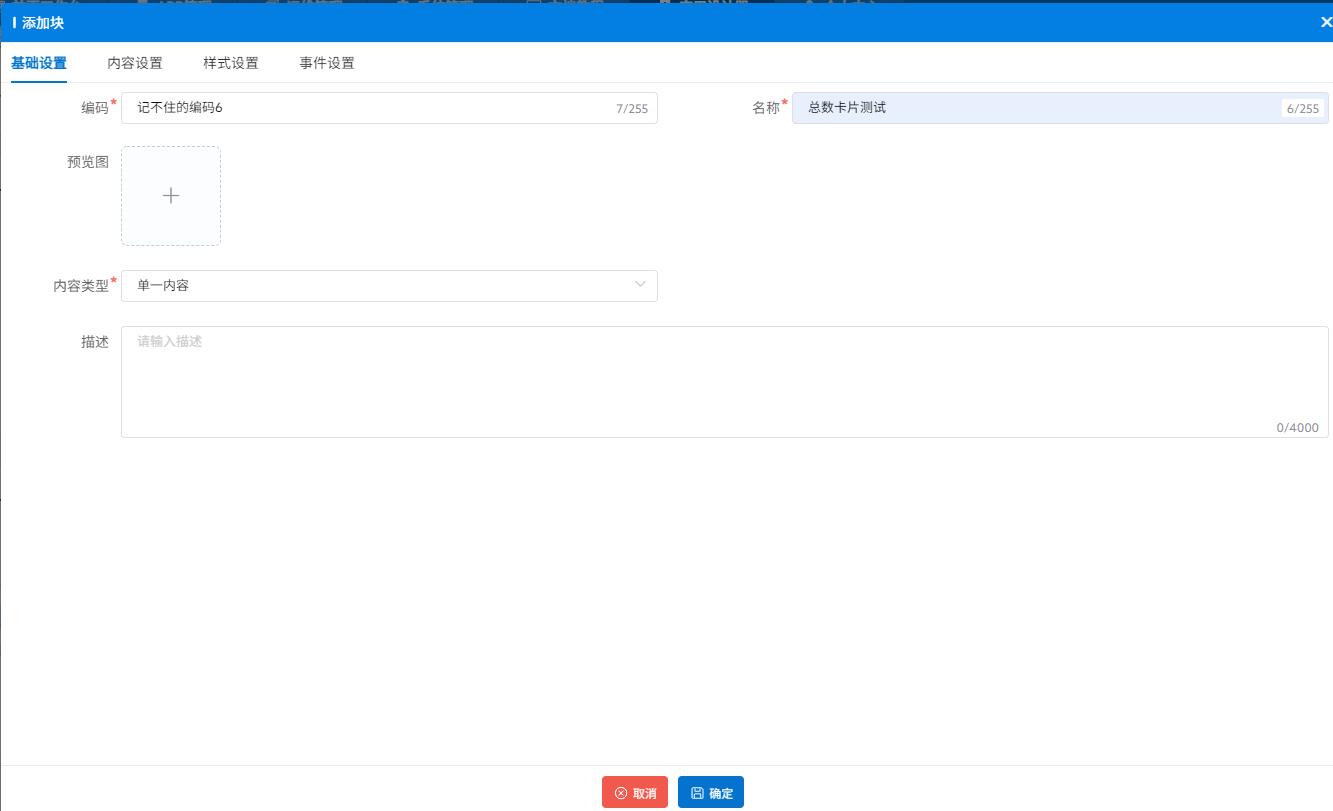Open the 内容设置 tab

[135, 63]
